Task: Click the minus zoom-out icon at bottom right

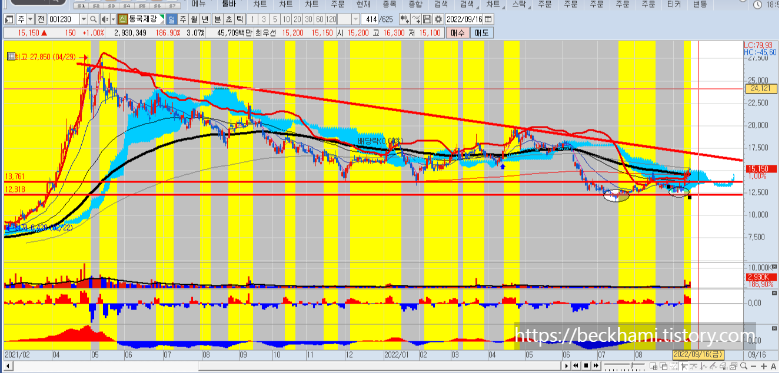Action: 753,366
